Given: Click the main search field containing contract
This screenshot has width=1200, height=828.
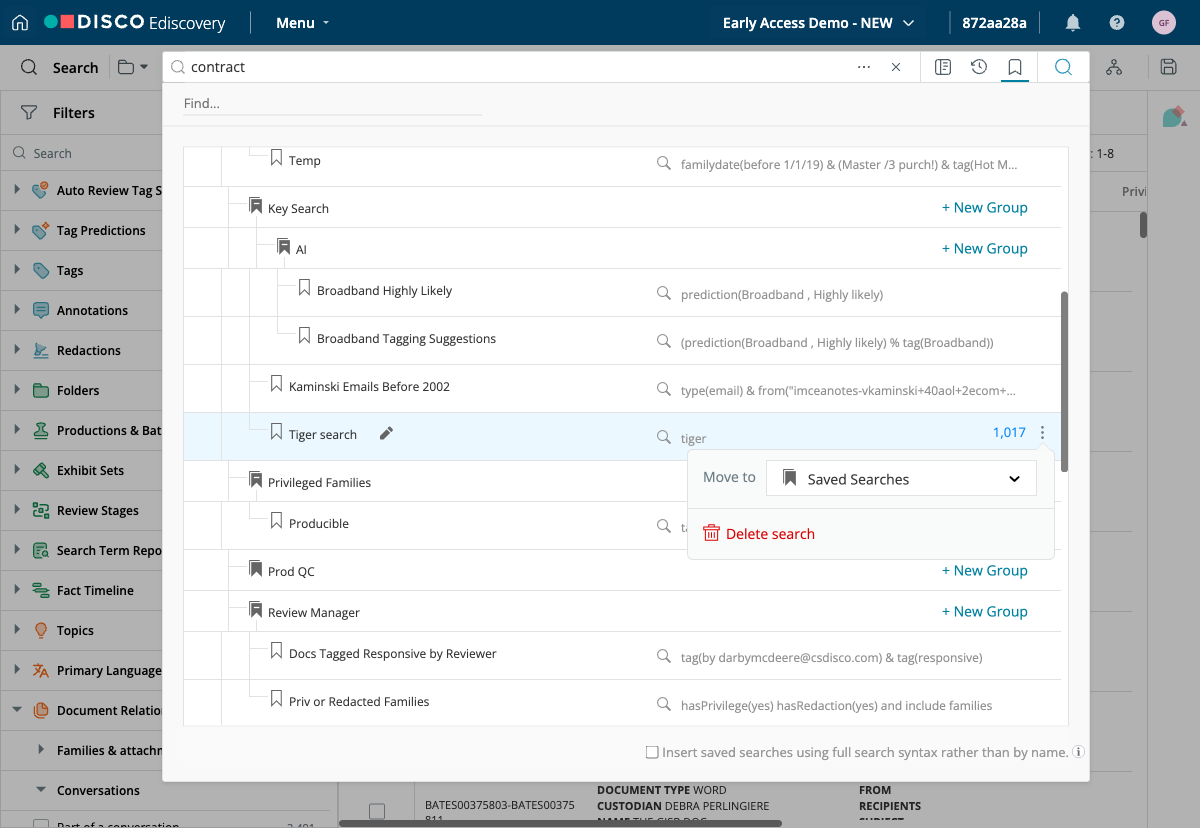Looking at the screenshot, I should tap(512, 67).
